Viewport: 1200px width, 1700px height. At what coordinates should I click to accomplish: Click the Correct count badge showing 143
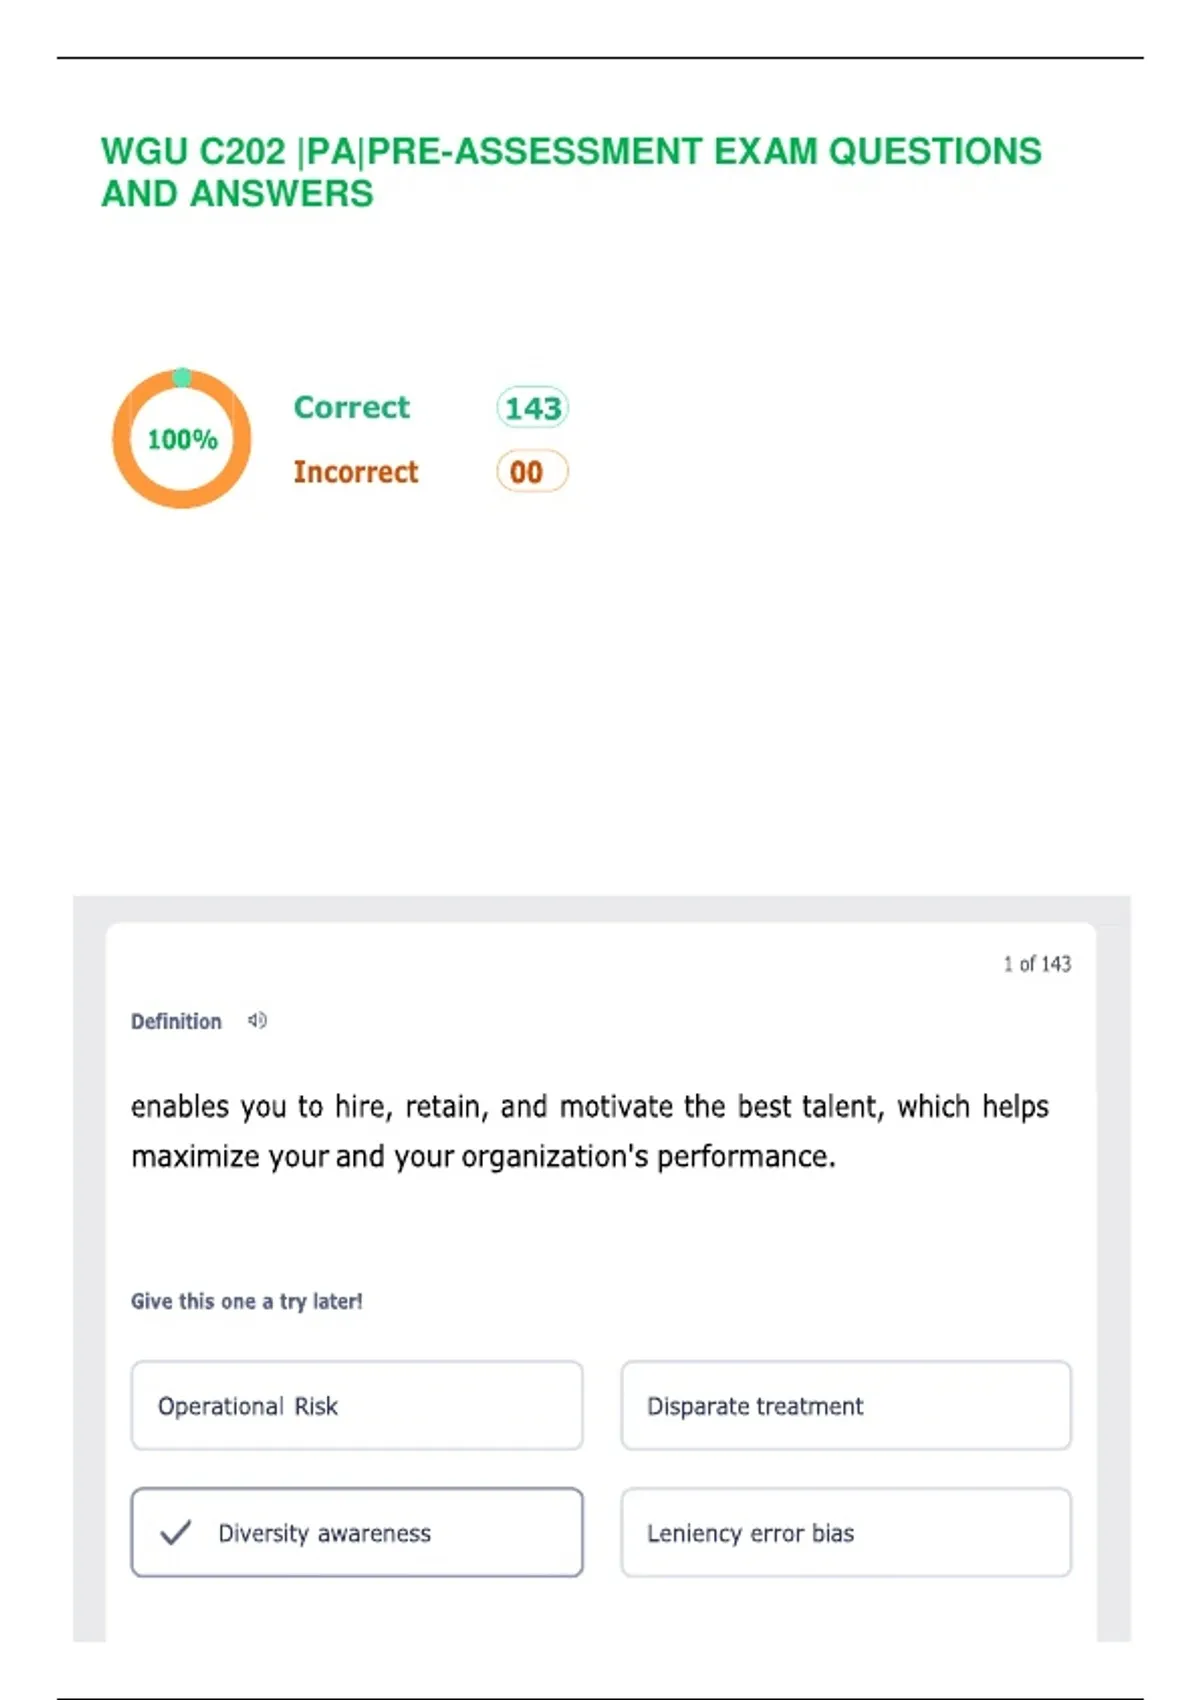532,407
